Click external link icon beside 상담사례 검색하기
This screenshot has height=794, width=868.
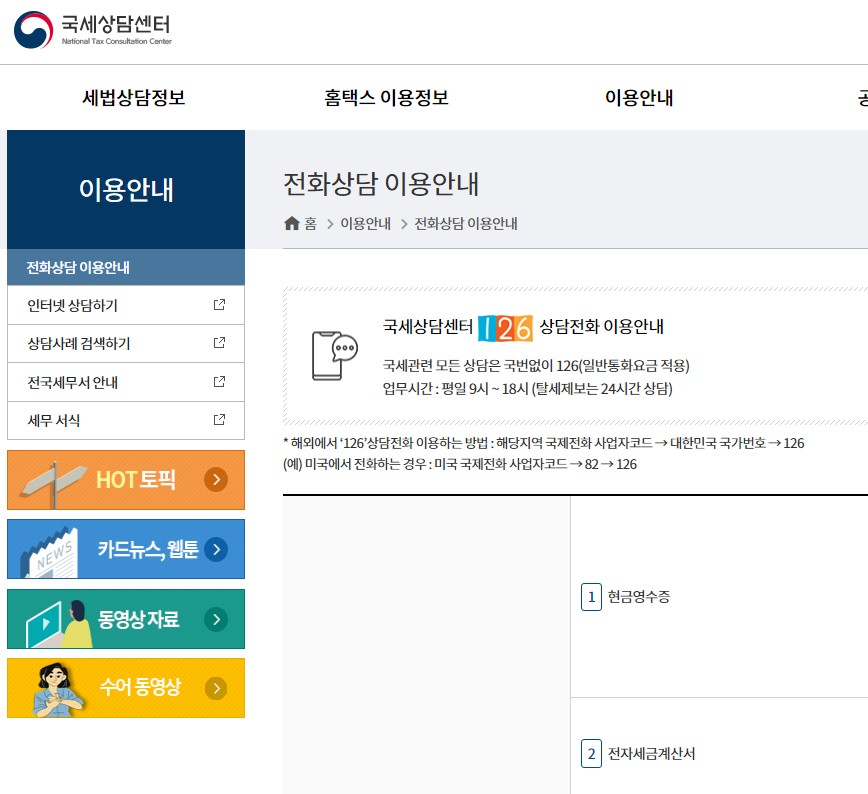tap(219, 343)
